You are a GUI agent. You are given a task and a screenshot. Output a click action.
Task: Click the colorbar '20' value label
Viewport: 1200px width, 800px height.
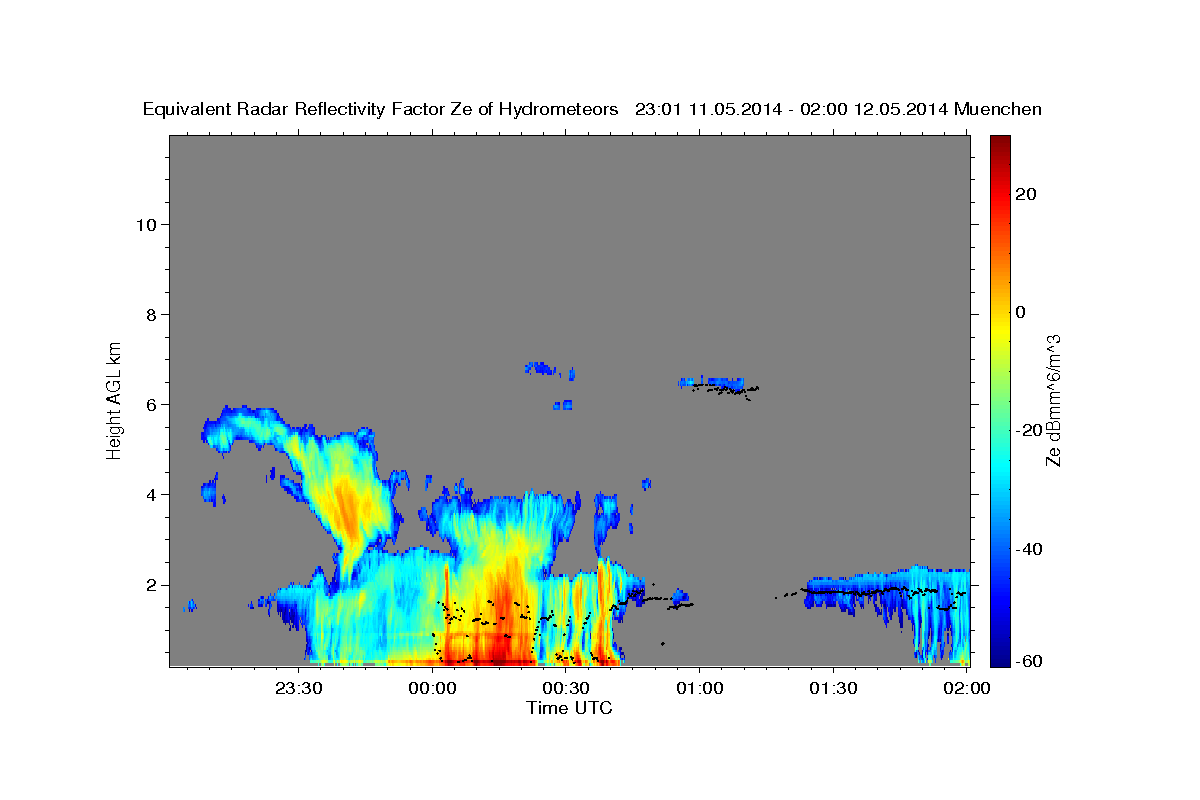coord(1025,194)
